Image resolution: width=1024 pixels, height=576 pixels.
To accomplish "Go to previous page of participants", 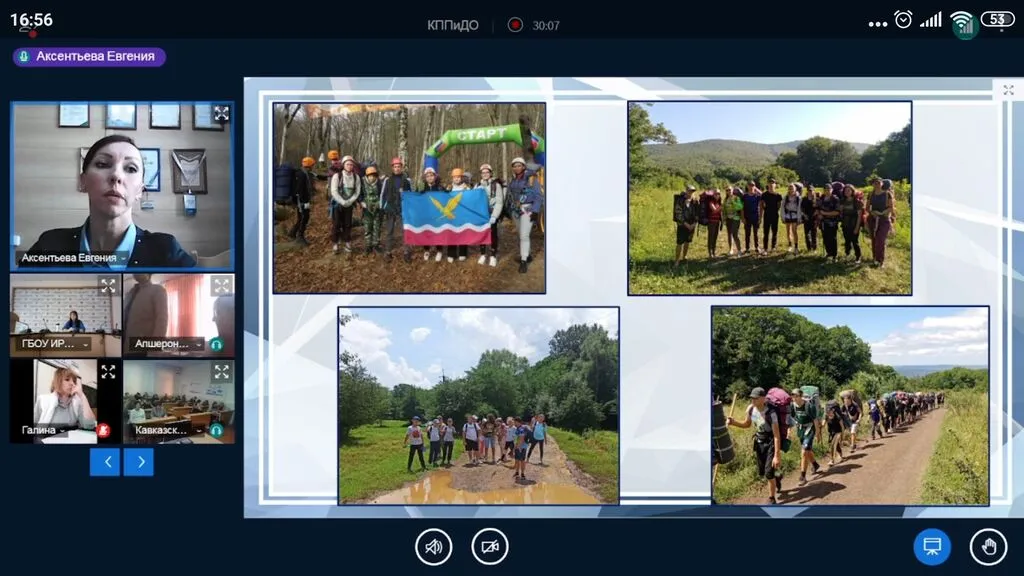I will (x=105, y=461).
